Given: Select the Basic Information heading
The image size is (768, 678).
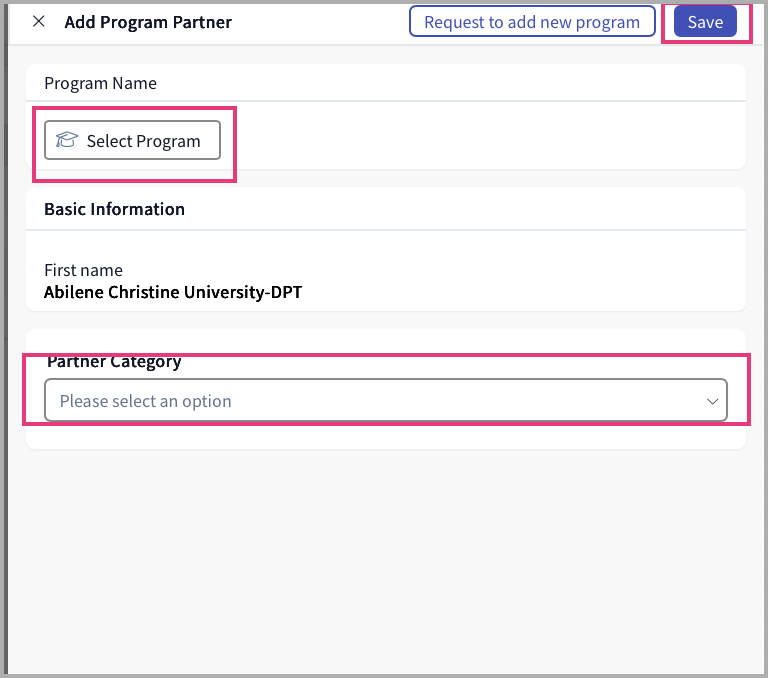Looking at the screenshot, I should [114, 209].
